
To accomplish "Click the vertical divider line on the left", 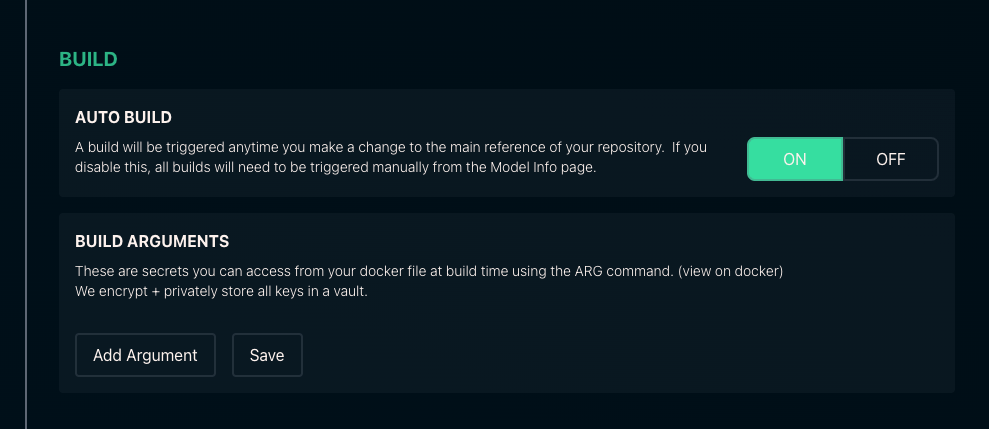I will tap(26, 214).
